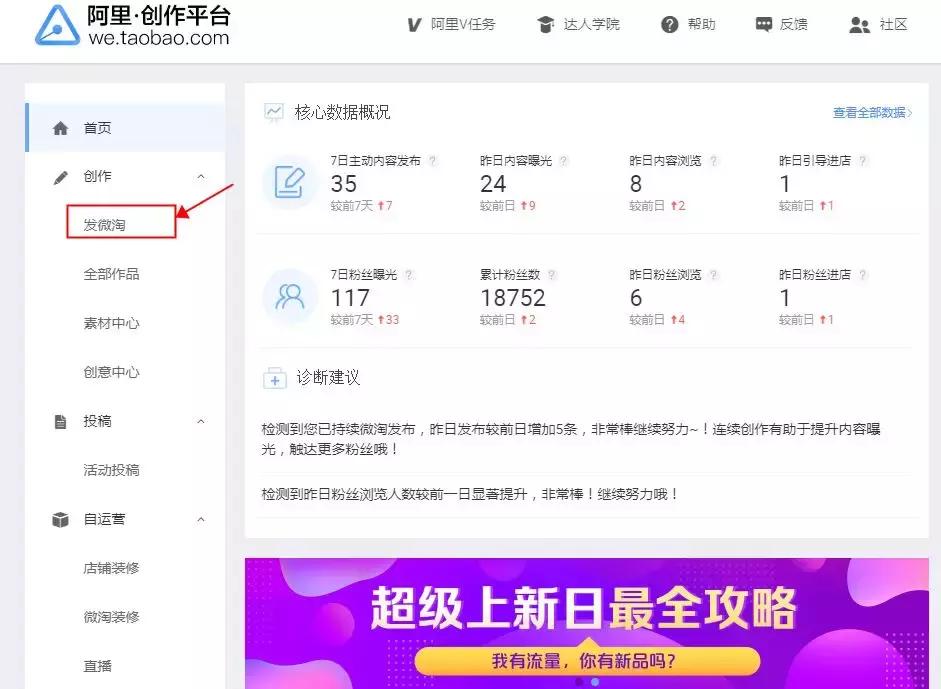Open 阿里V任务 via the V icon

(413, 25)
